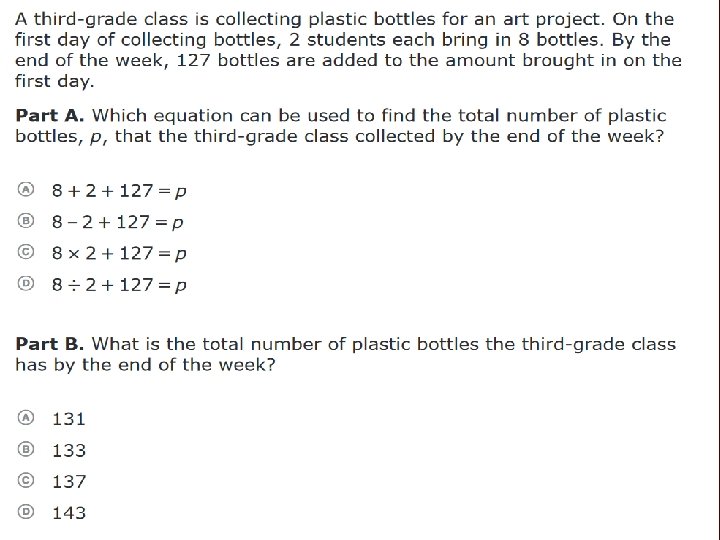Click the equation text 8 − 2 + 127 = p
720x540 pixels.
point(119,222)
